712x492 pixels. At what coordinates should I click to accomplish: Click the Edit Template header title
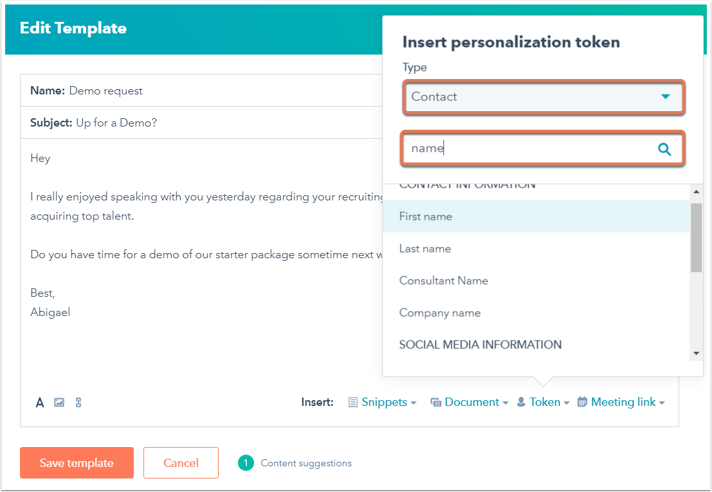(x=73, y=28)
